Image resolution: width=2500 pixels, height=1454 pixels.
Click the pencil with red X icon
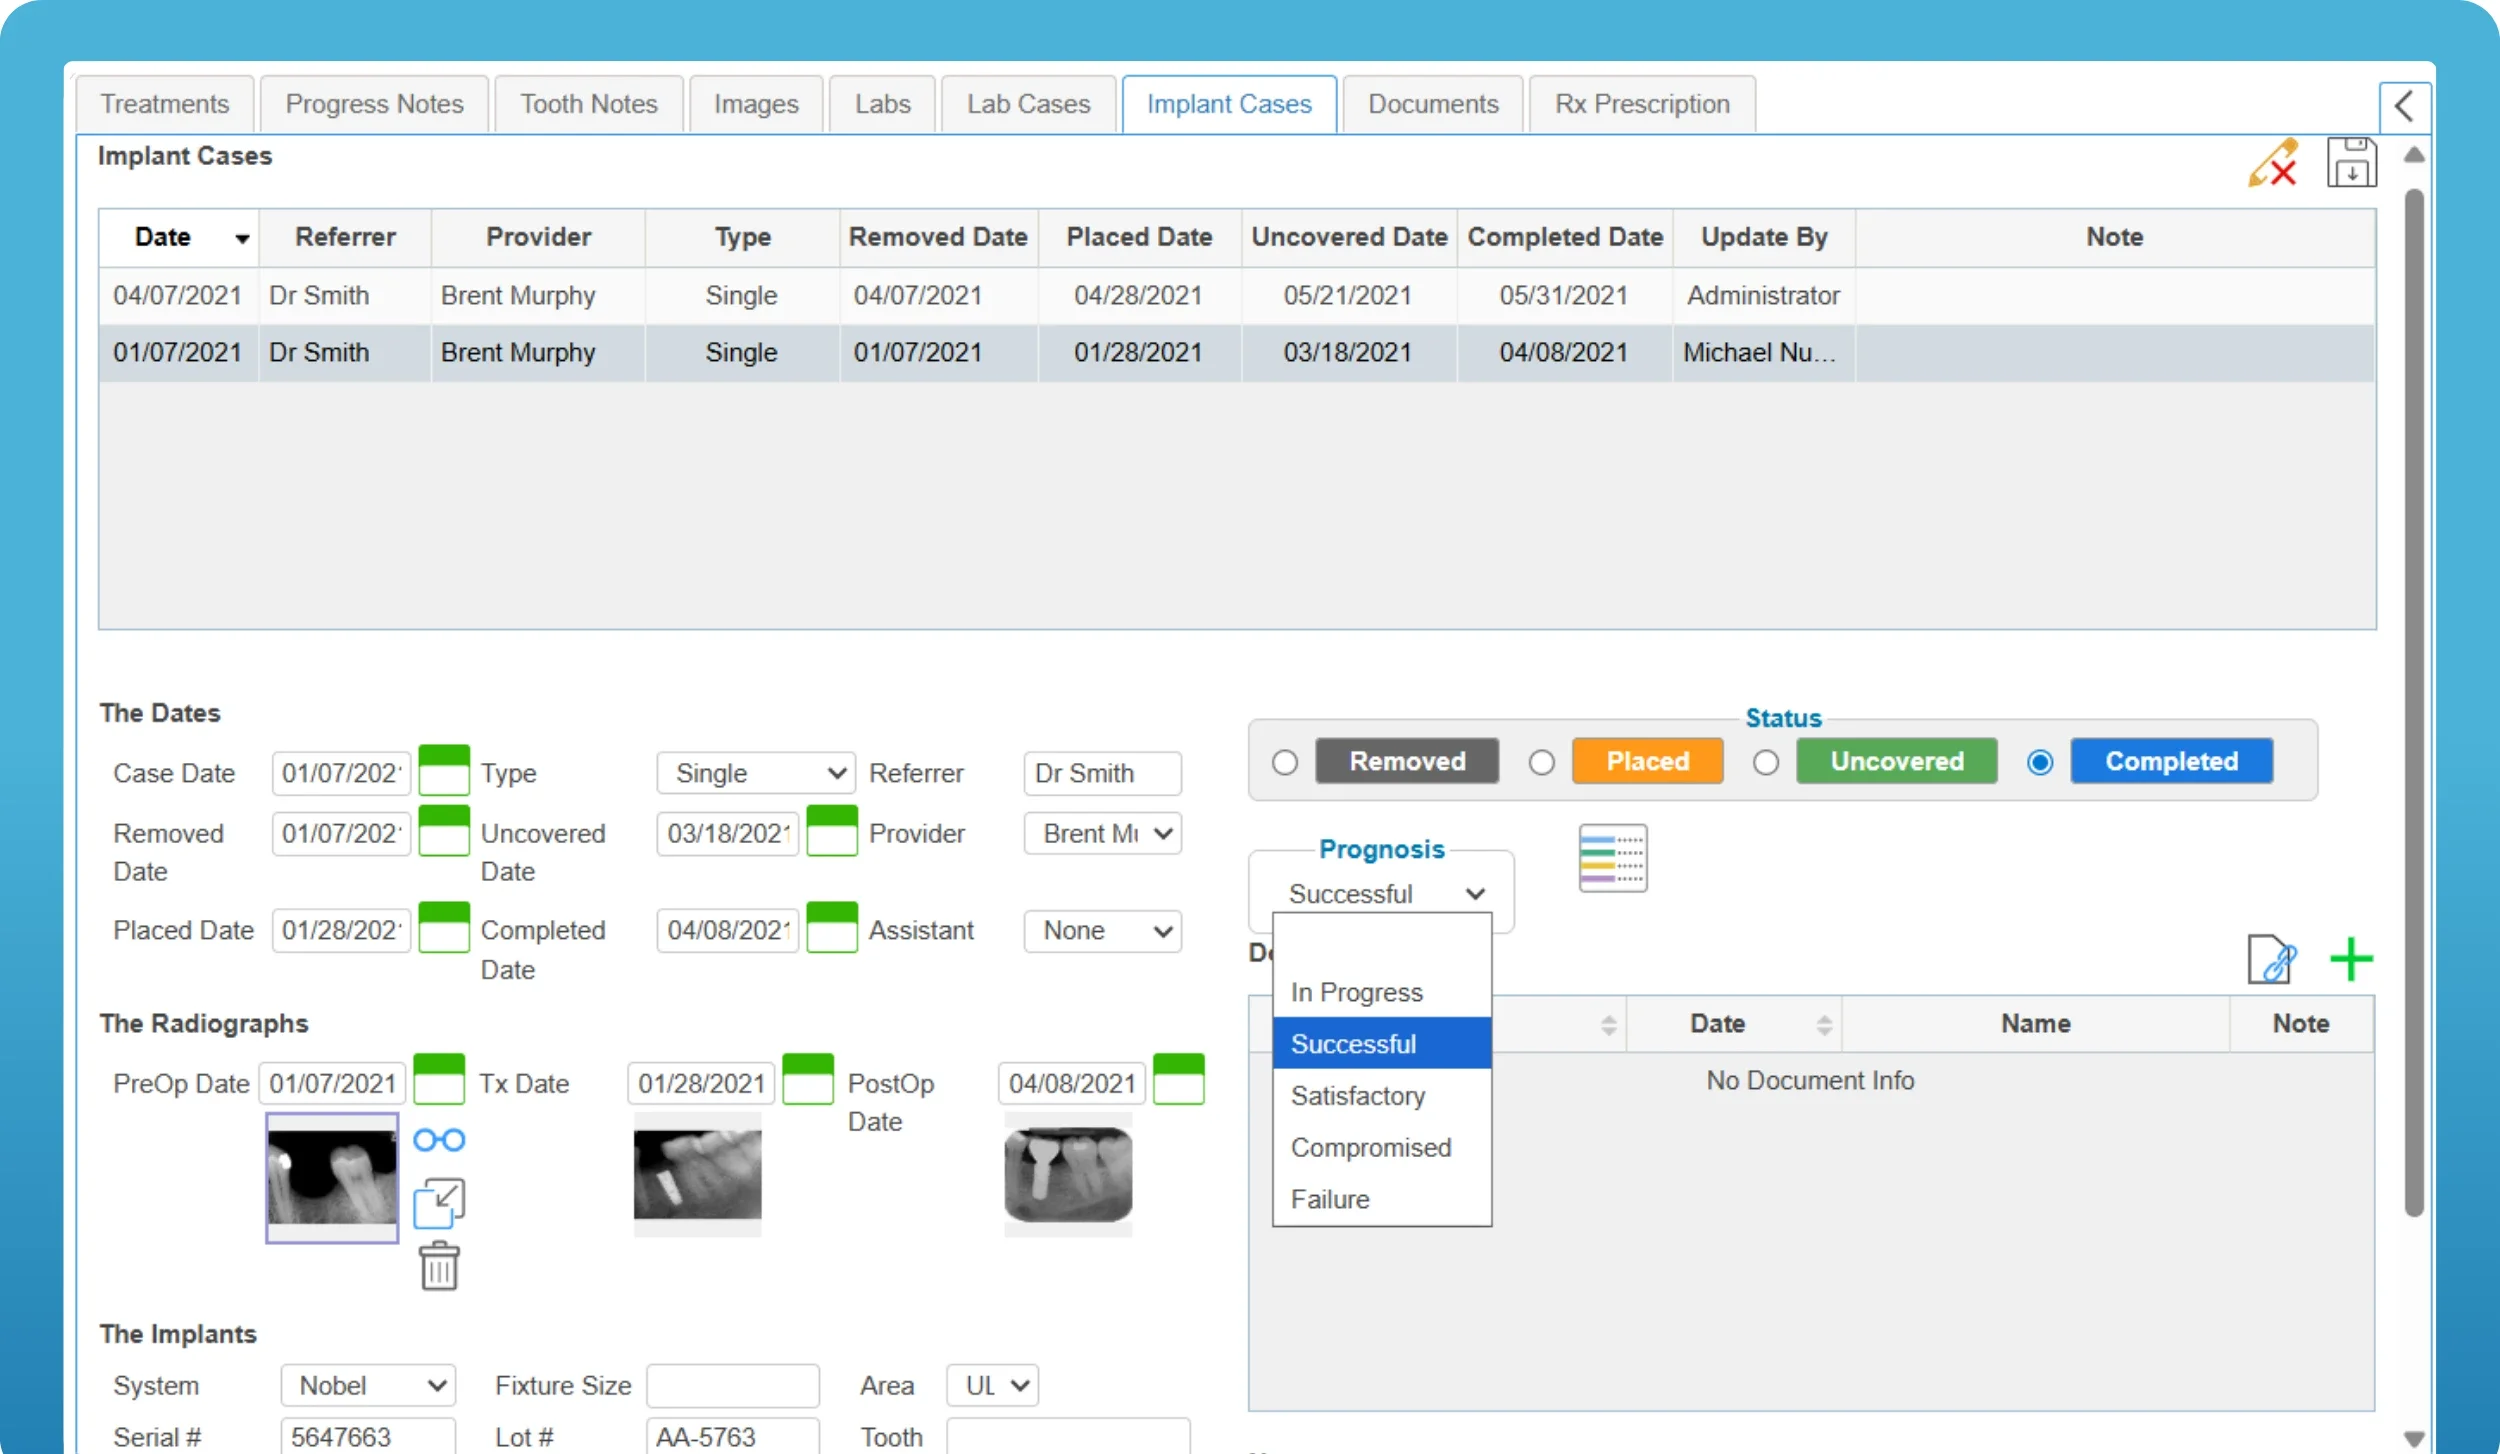pyautogui.click(x=2273, y=163)
